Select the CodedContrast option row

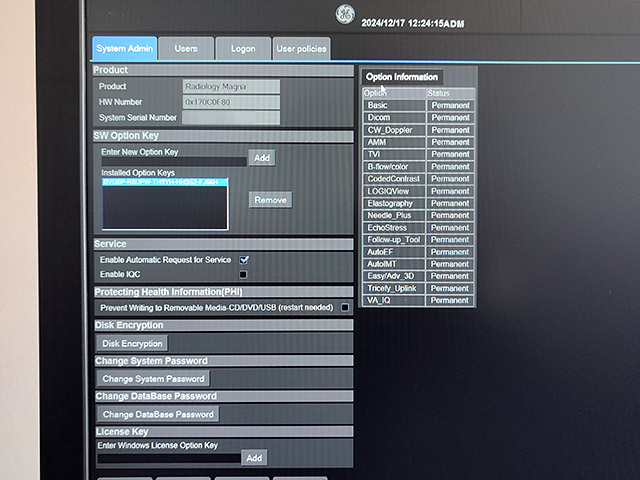(418, 179)
